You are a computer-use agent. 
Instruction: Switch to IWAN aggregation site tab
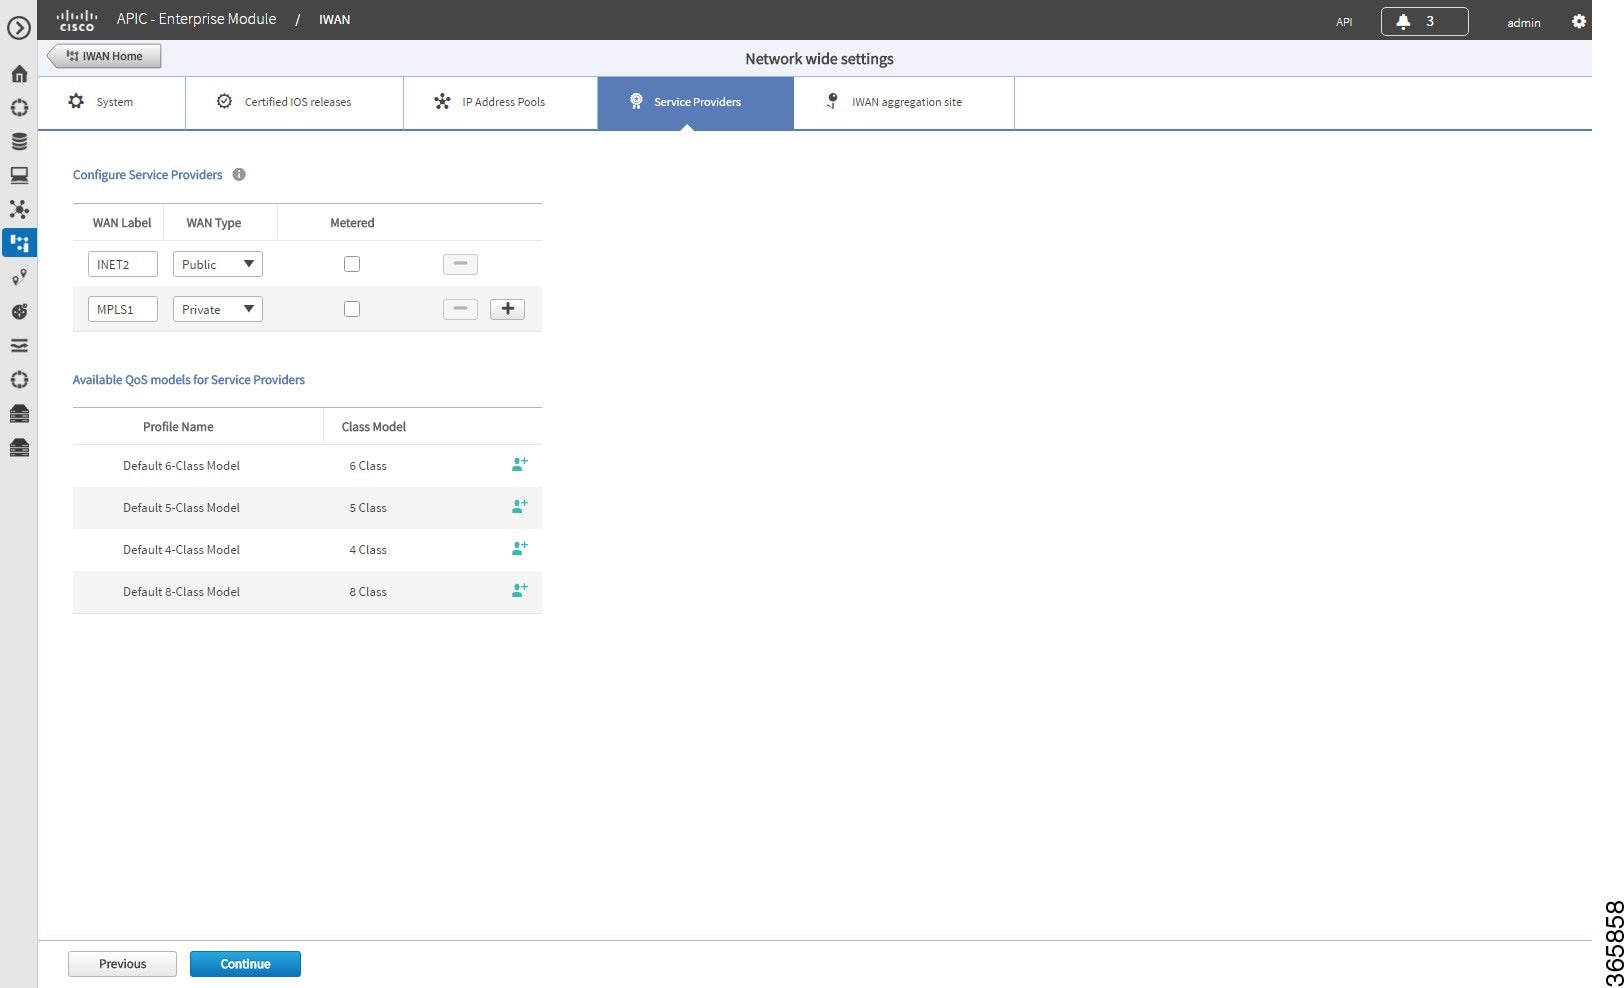(x=904, y=102)
